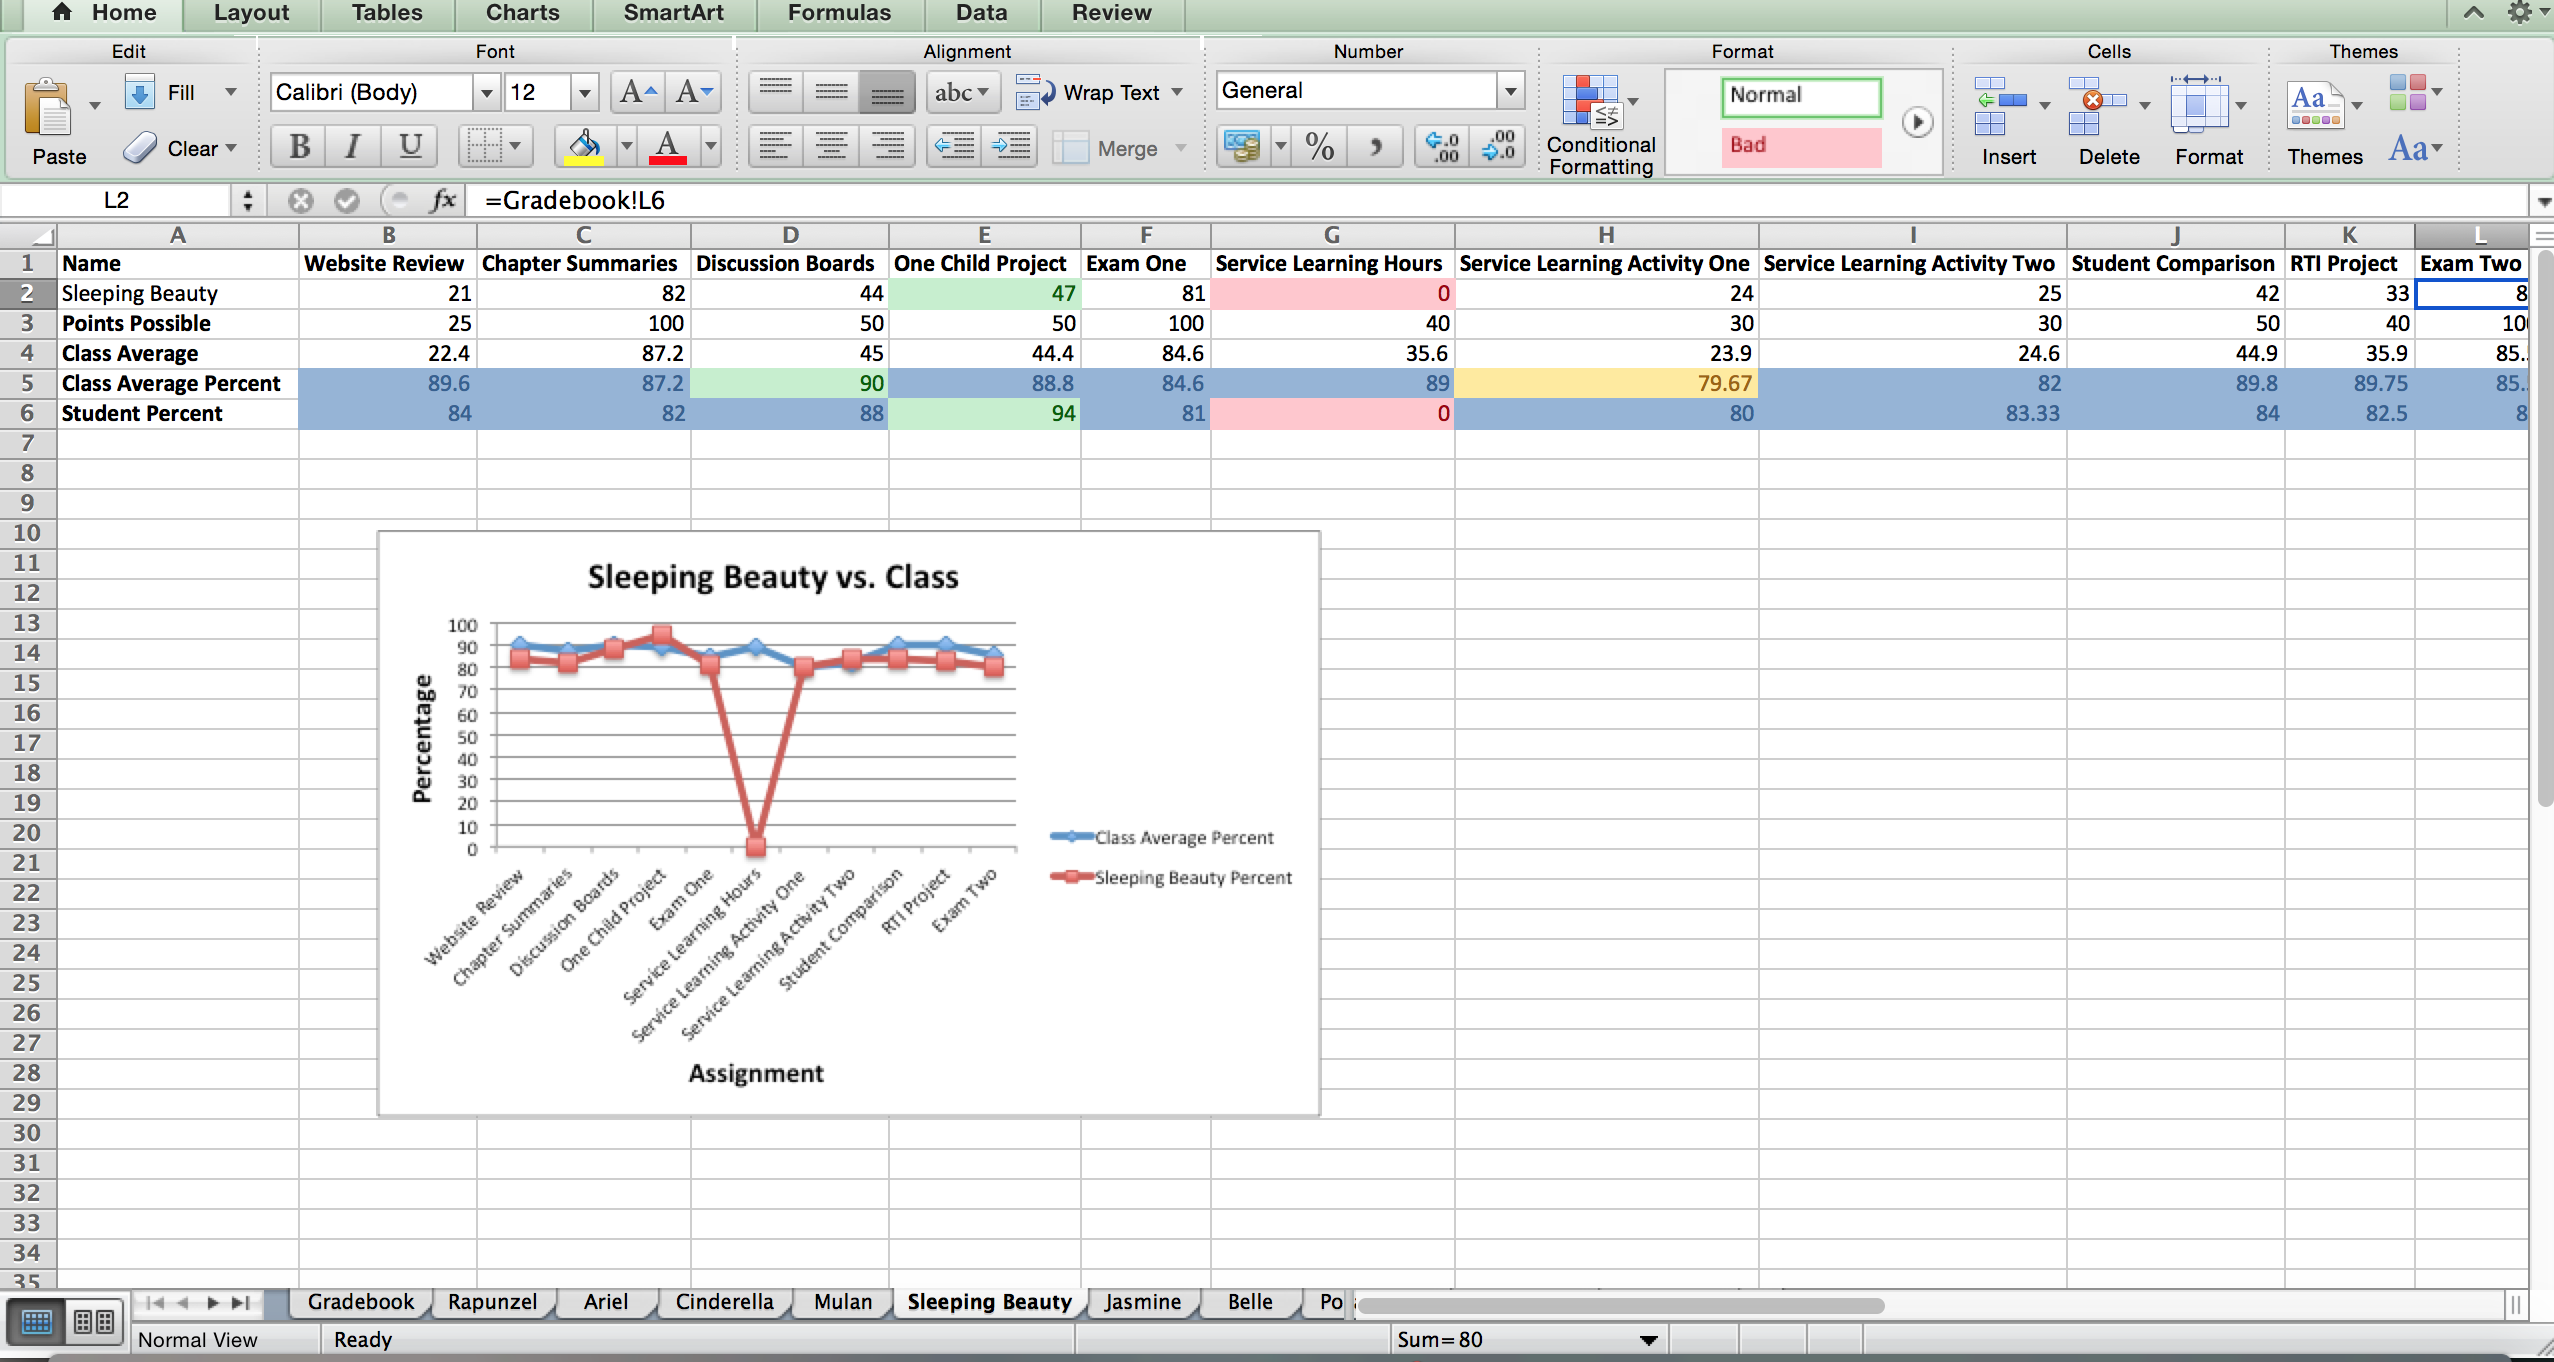Click the increase decimal icon
2554x1362 pixels.
[x=1442, y=147]
